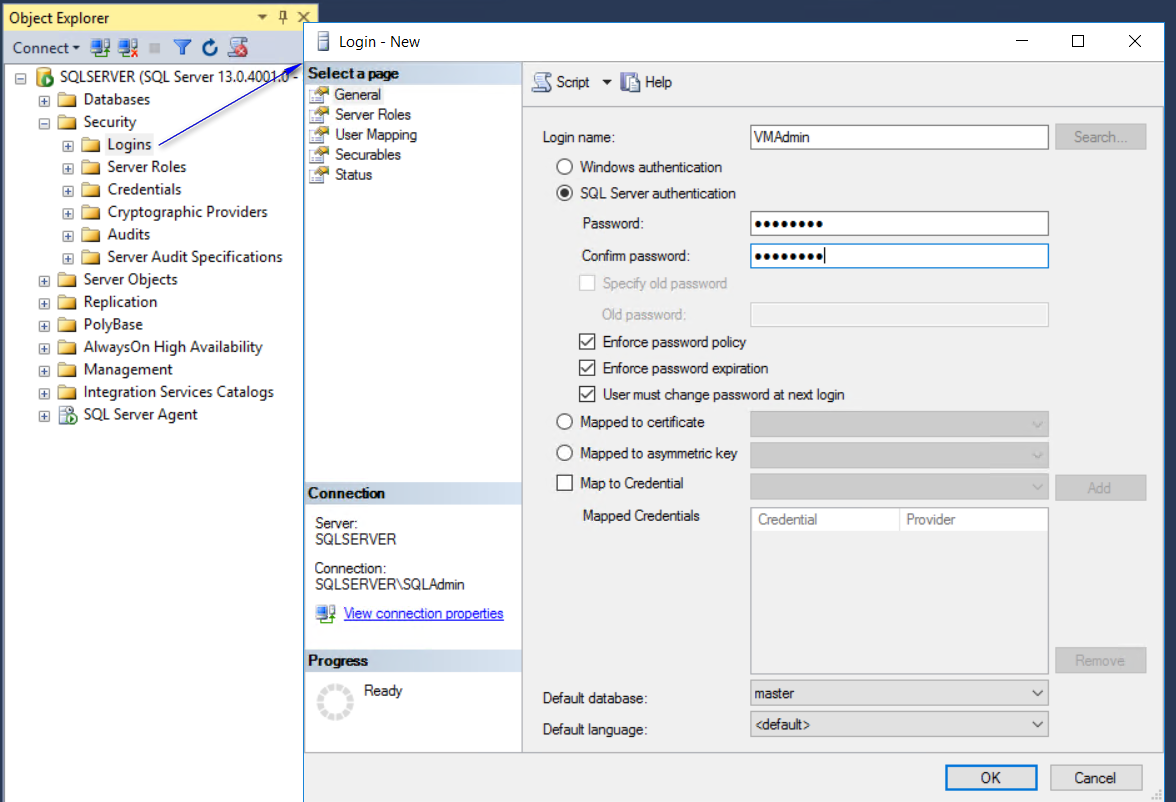Select Mapped to certificate radio button
Image resolution: width=1176 pixels, height=802 pixels.
(565, 422)
